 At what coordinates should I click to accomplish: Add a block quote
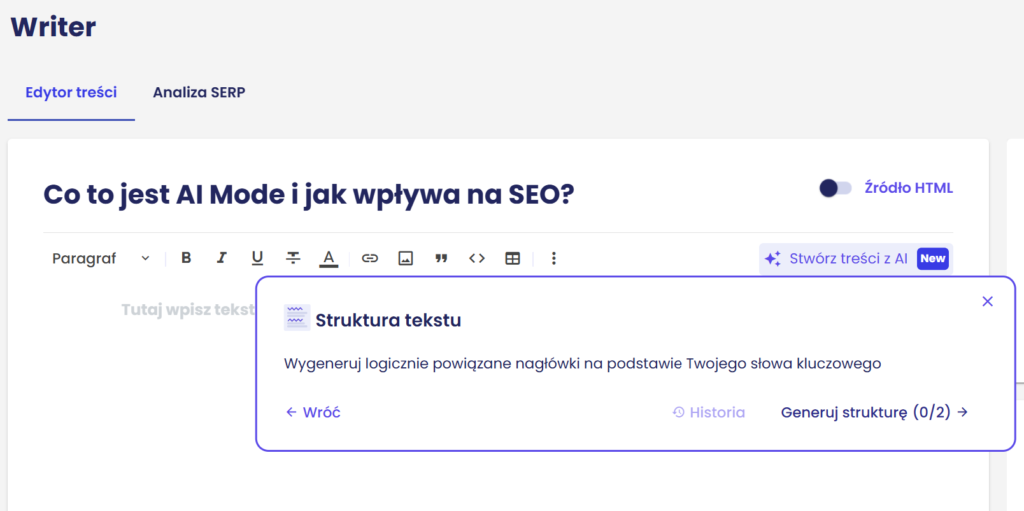coord(441,258)
